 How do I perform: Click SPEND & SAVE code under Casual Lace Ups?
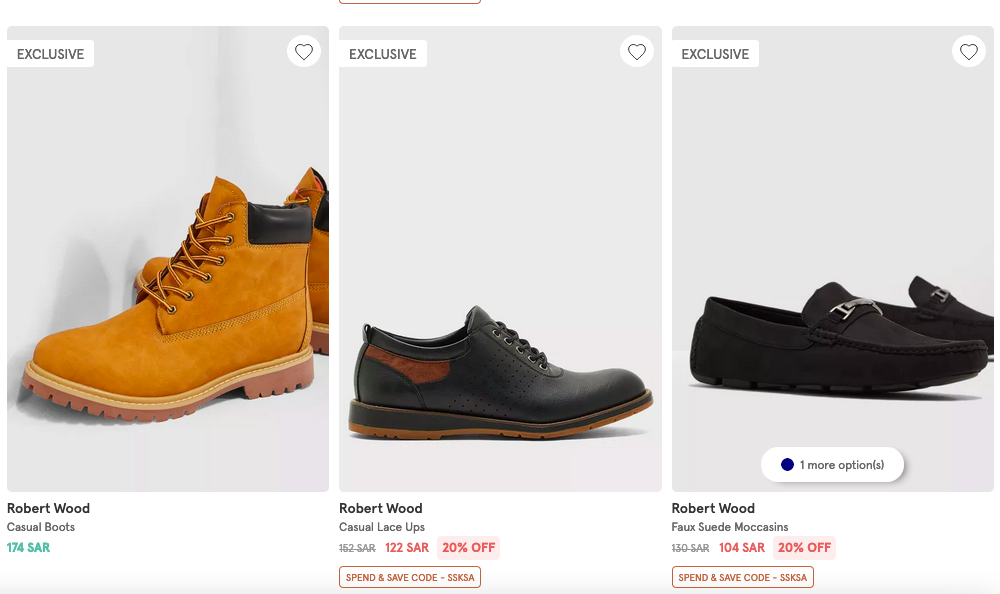pyautogui.click(x=410, y=577)
